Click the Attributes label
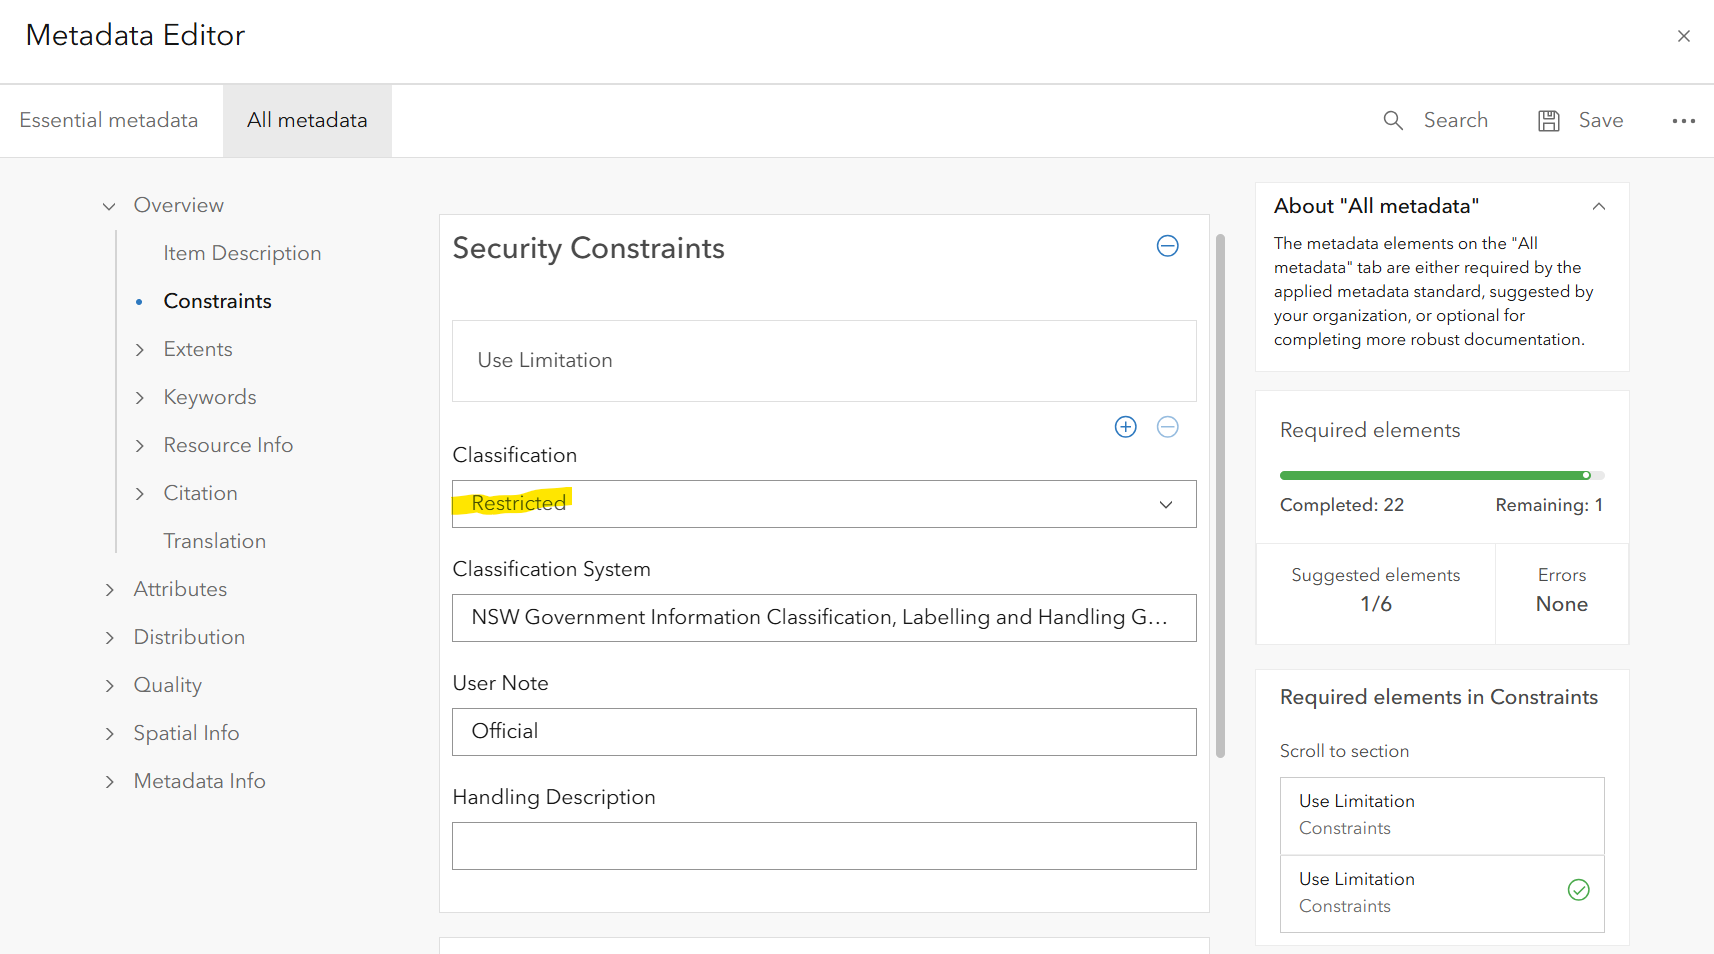This screenshot has height=954, width=1714. [x=180, y=589]
